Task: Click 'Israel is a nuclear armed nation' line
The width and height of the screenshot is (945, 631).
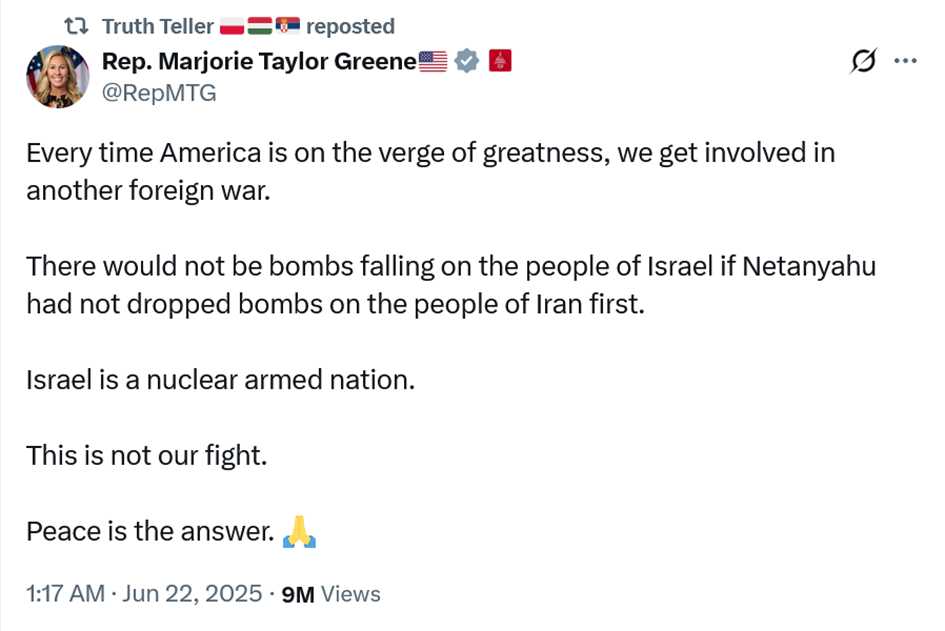Action: coord(221,380)
